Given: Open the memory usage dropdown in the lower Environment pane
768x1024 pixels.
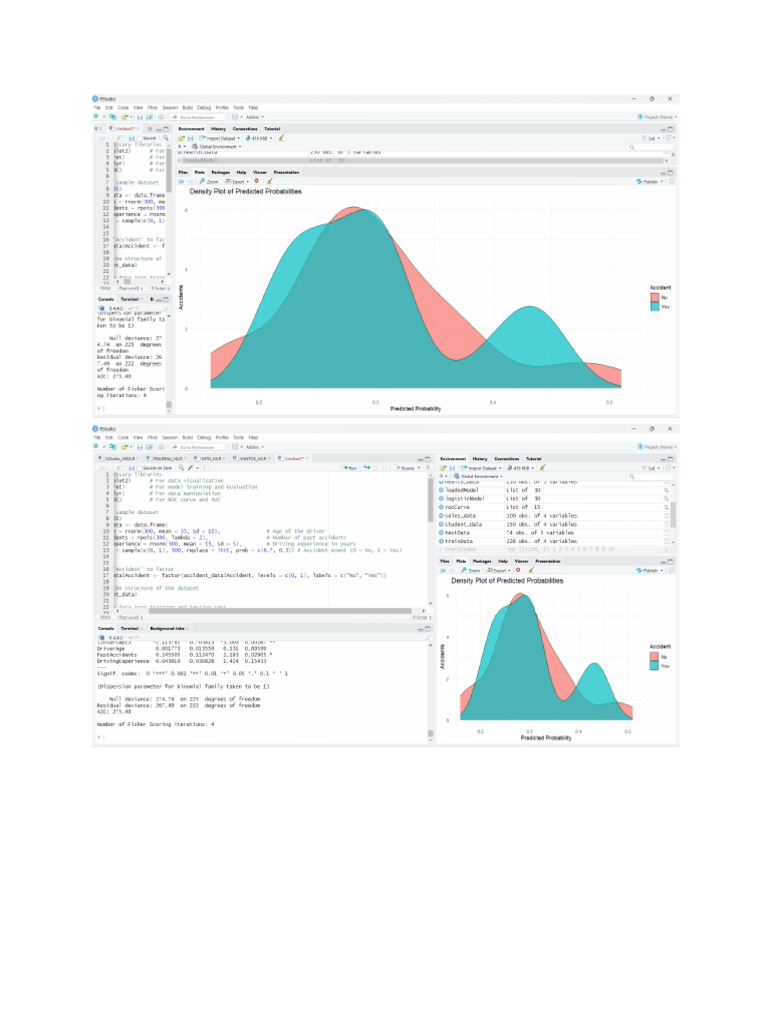Looking at the screenshot, I should pos(520,468).
